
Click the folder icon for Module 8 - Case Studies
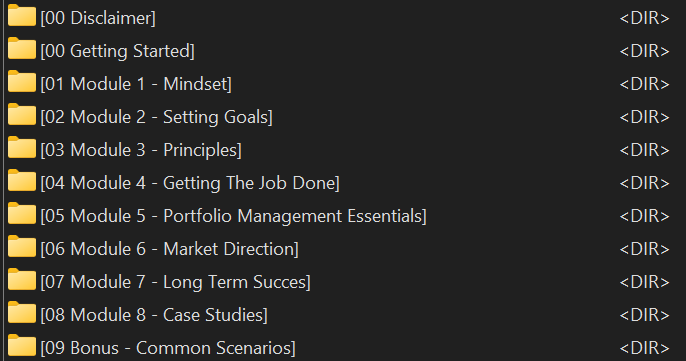22,312
